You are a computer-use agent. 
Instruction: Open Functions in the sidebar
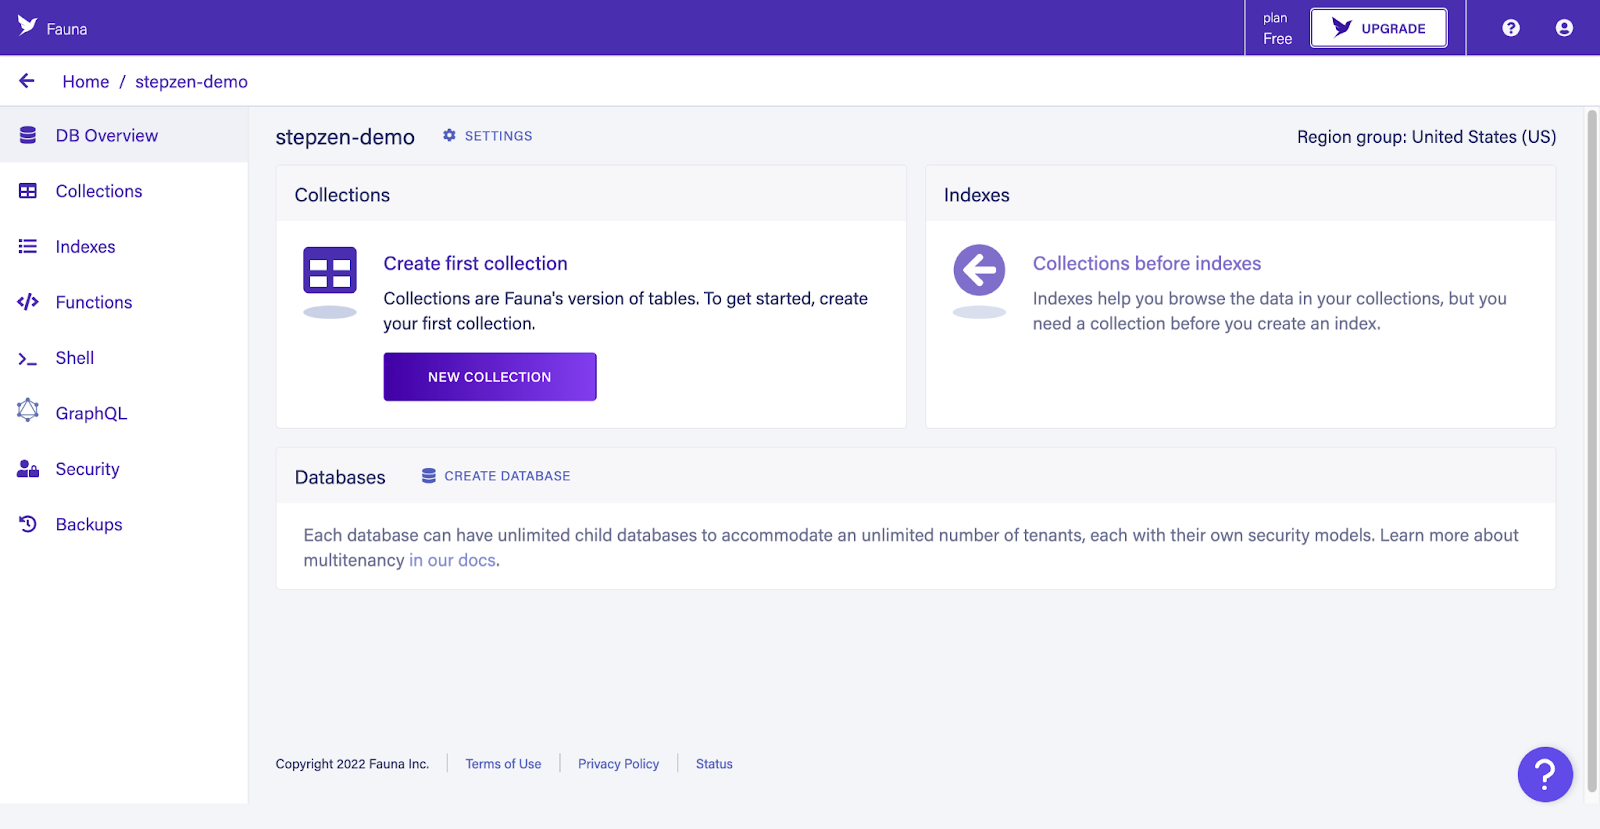point(124,302)
